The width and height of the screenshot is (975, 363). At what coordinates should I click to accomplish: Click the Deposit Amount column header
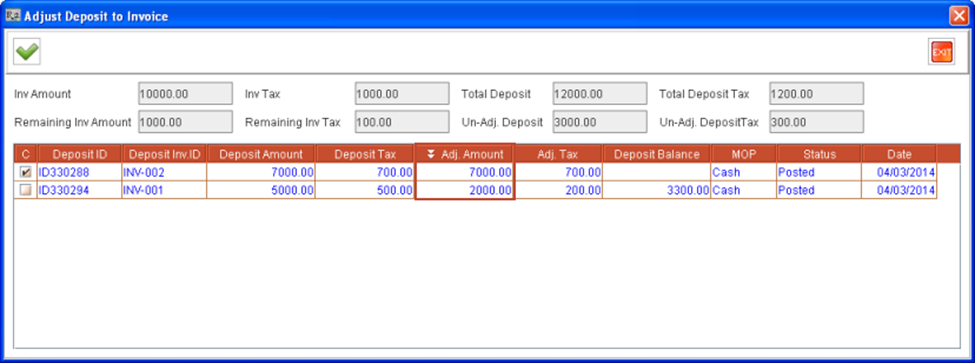click(x=261, y=154)
